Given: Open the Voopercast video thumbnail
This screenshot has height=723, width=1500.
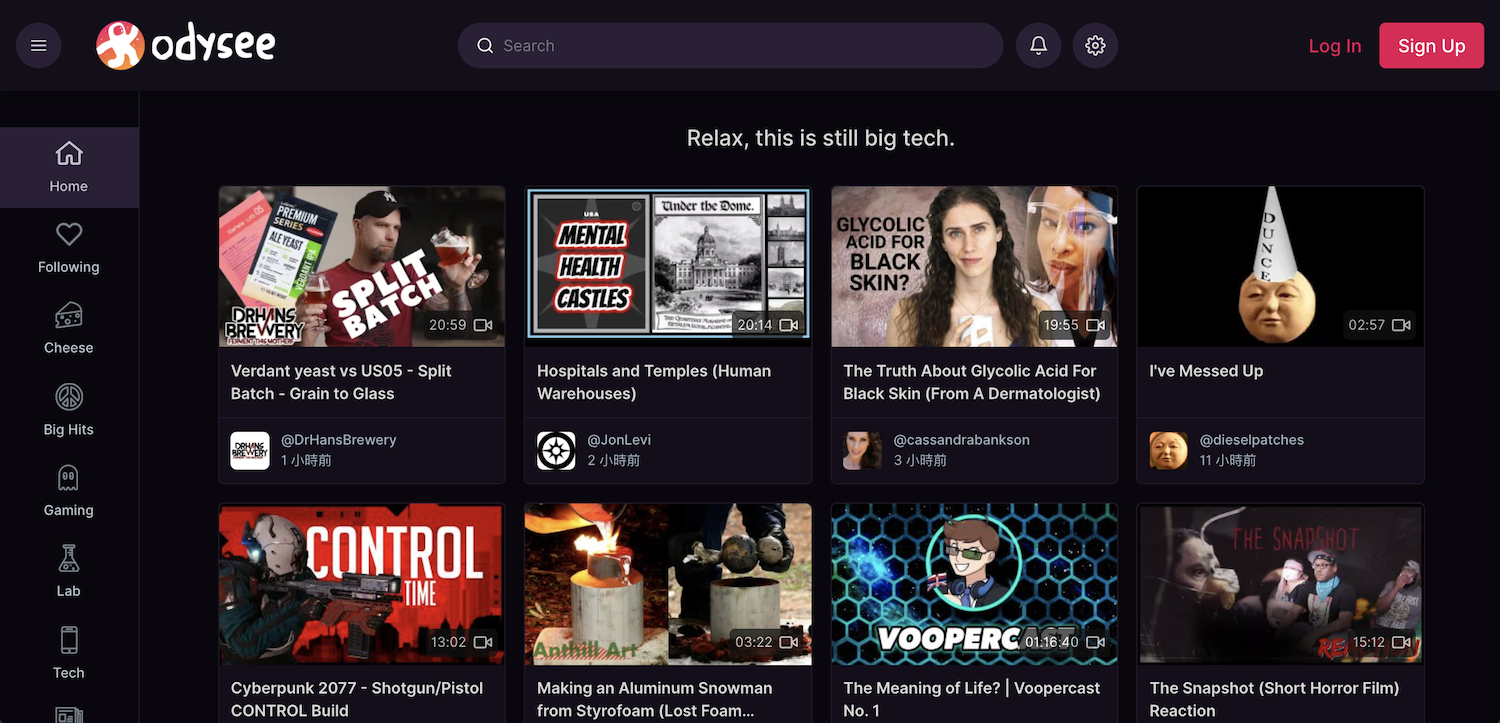Looking at the screenshot, I should [x=974, y=584].
